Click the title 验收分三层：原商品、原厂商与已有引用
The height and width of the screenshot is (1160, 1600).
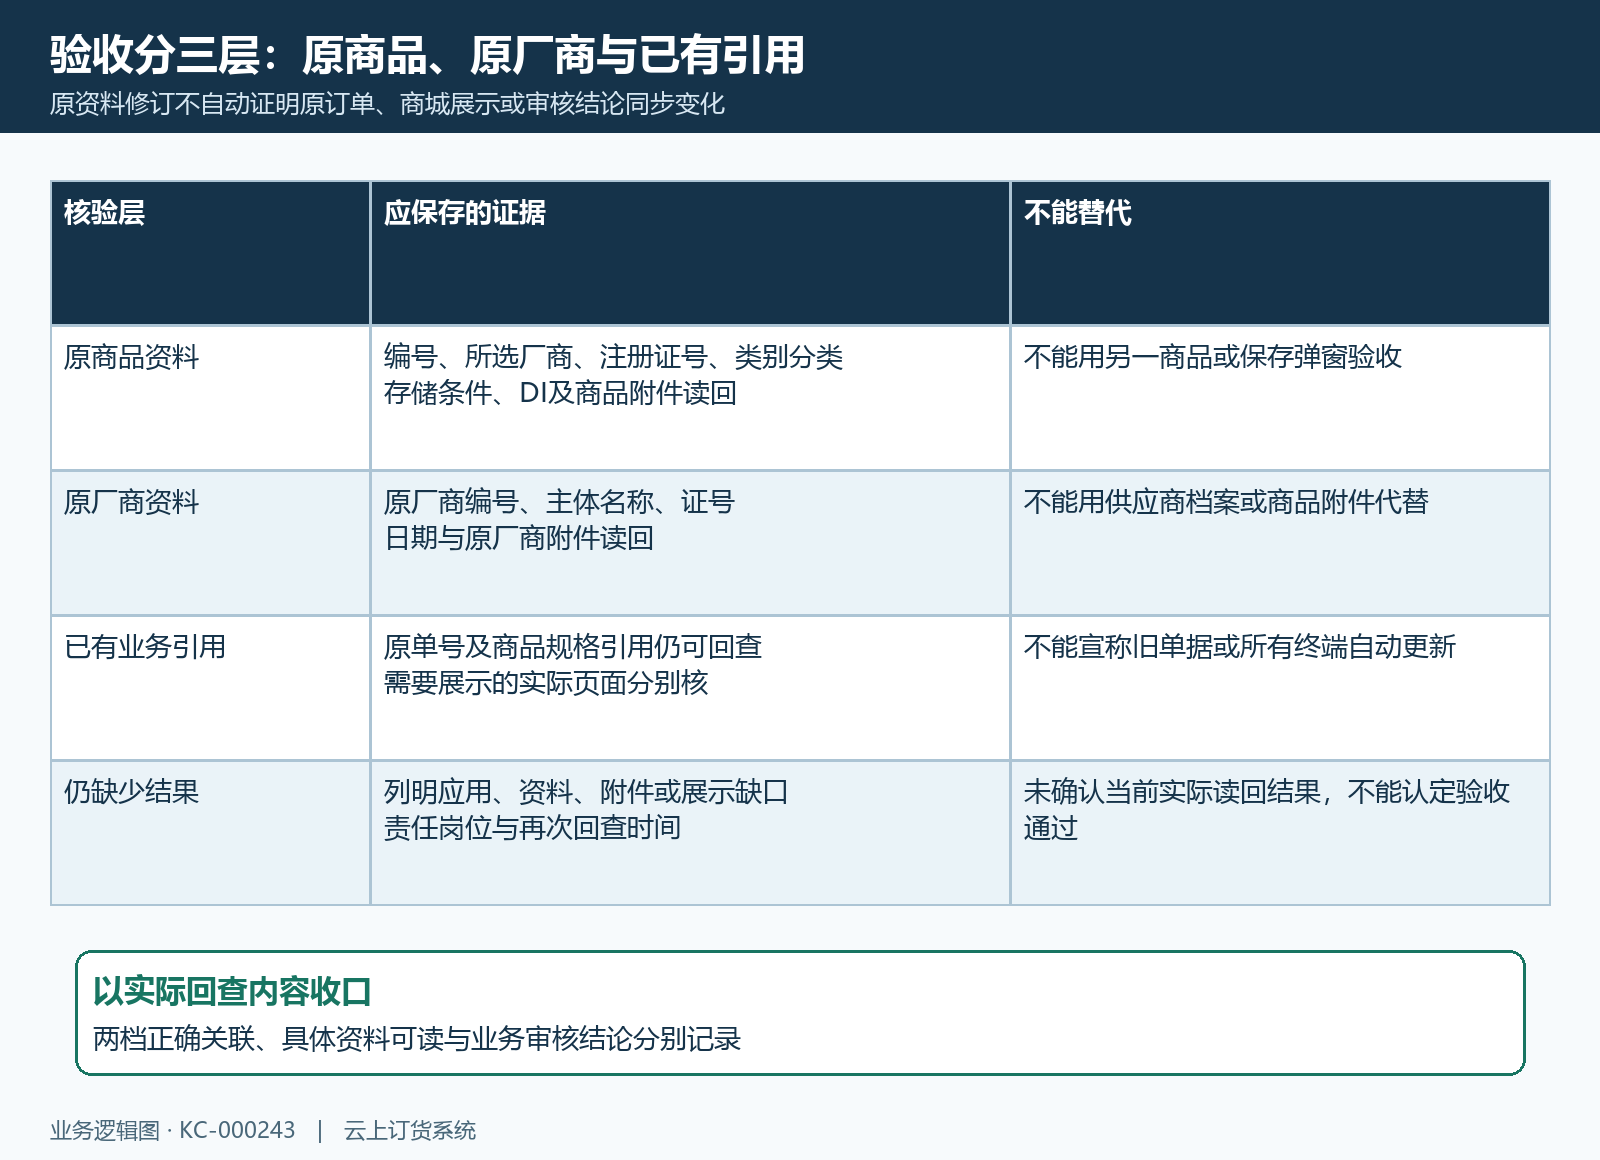click(x=427, y=55)
